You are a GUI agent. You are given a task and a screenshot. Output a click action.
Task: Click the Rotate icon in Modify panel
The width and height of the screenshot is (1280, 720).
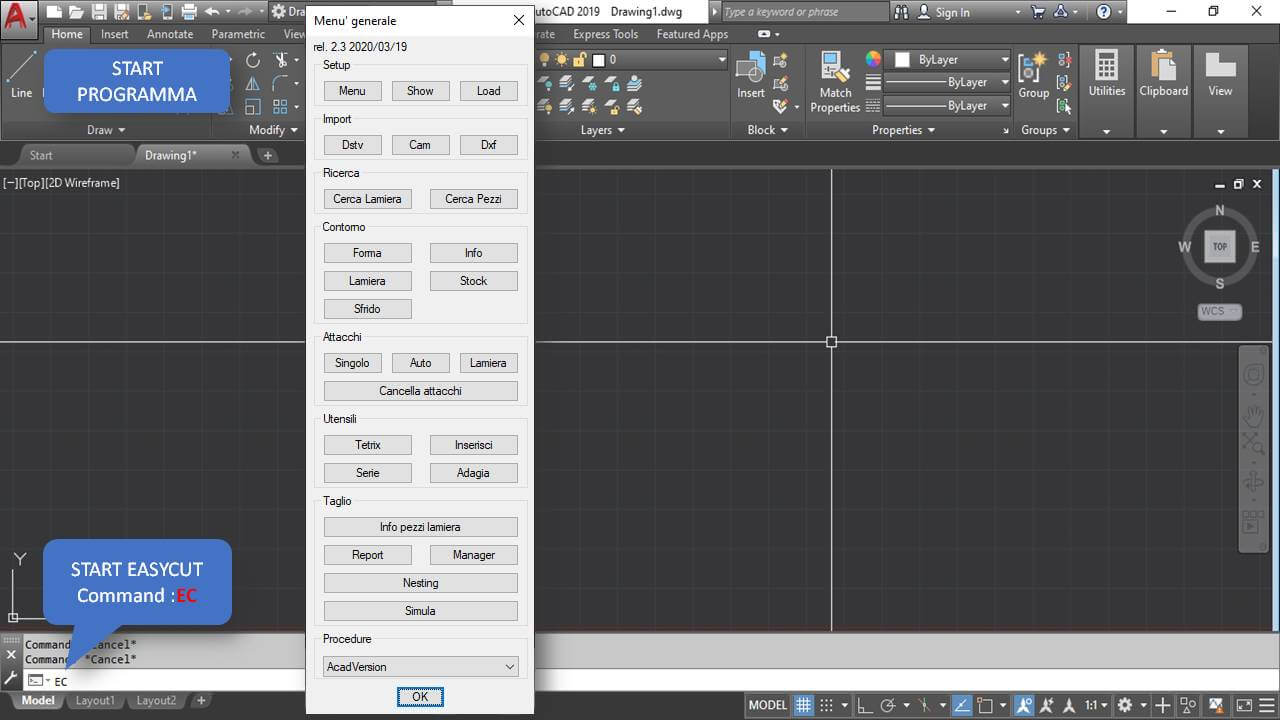[x=253, y=60]
